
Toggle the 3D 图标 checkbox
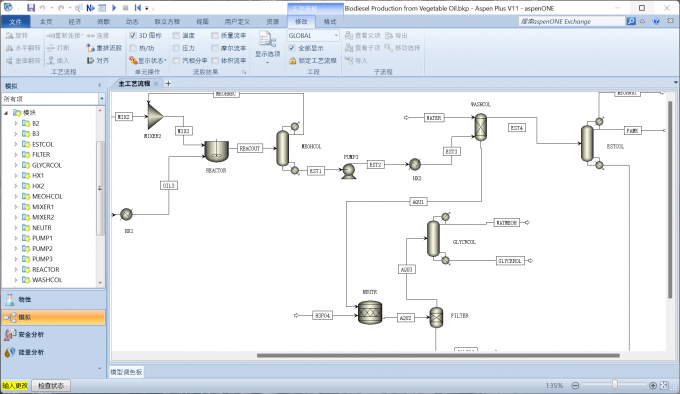133,35
